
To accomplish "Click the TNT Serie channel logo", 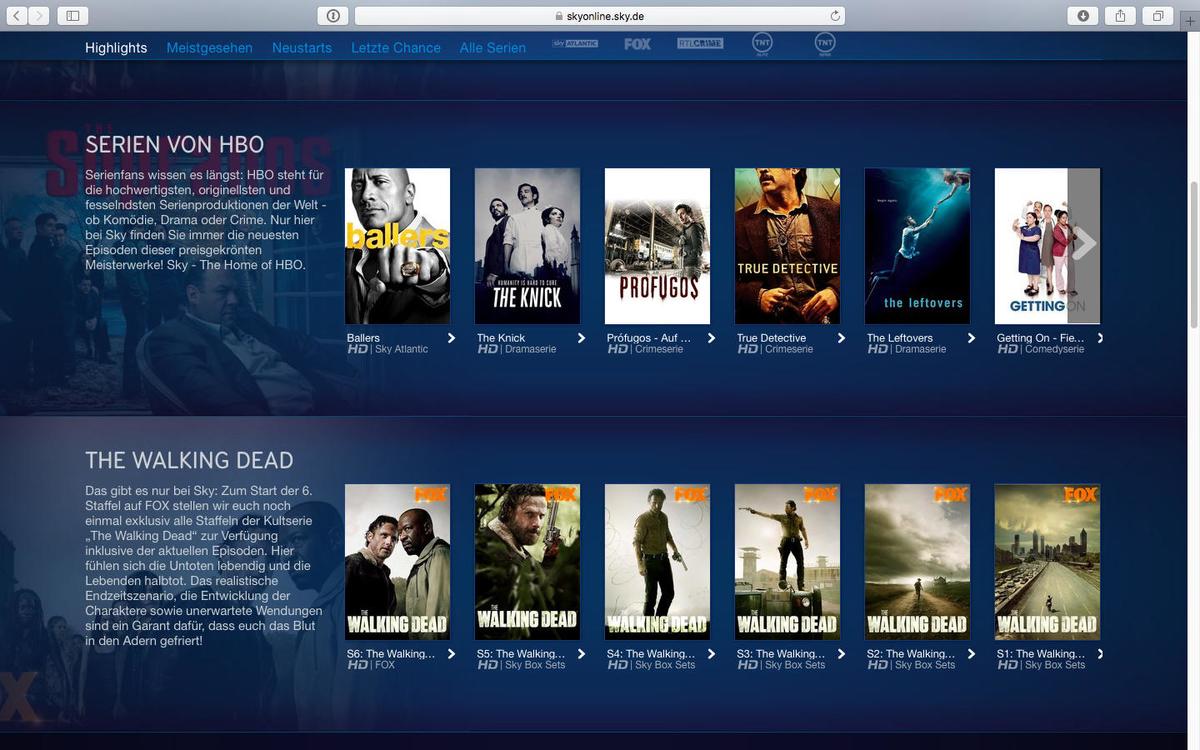I will [825, 43].
